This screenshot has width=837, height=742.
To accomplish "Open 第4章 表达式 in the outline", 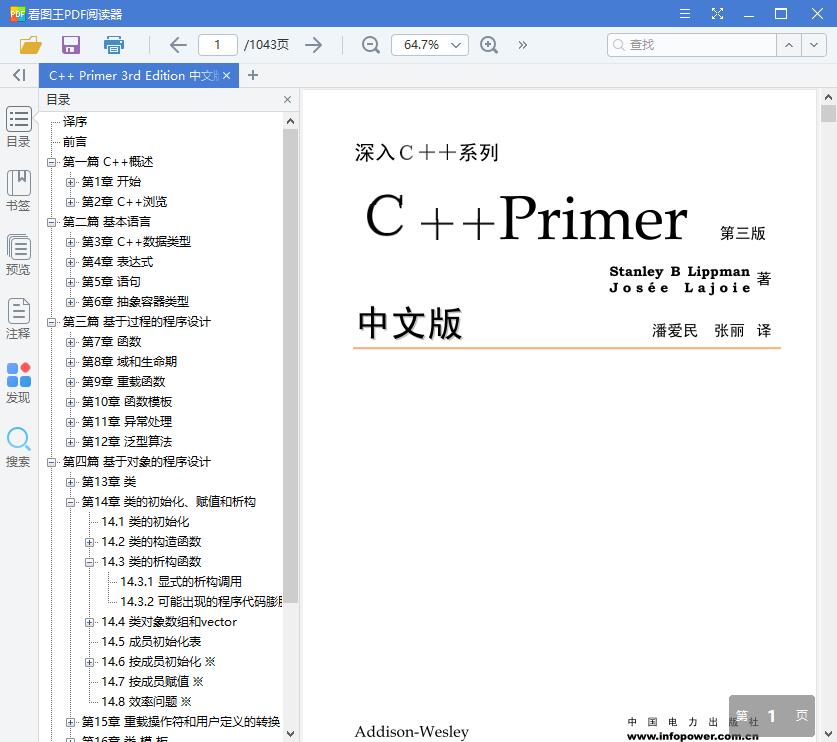I will (117, 262).
